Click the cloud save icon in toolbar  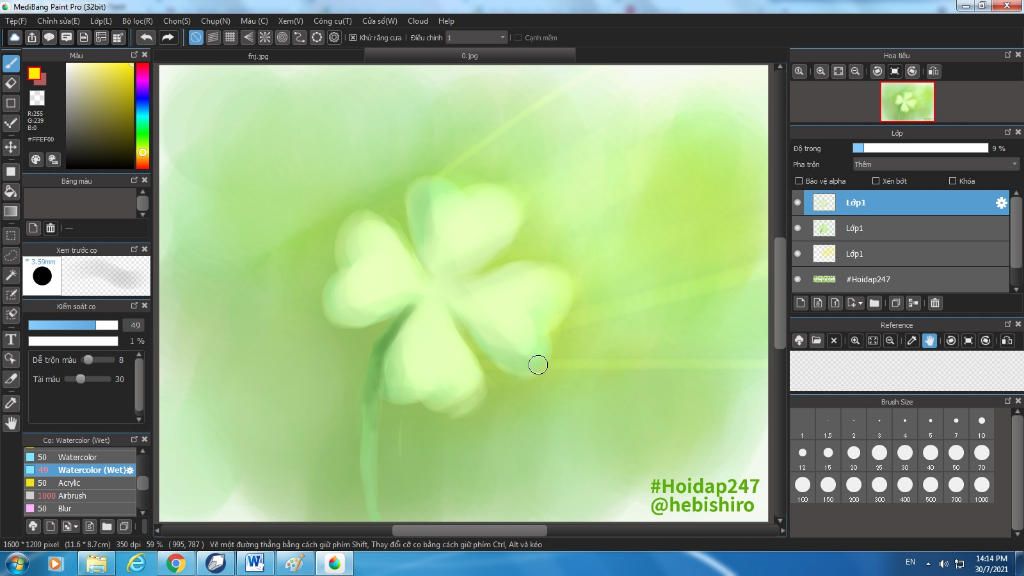14,37
